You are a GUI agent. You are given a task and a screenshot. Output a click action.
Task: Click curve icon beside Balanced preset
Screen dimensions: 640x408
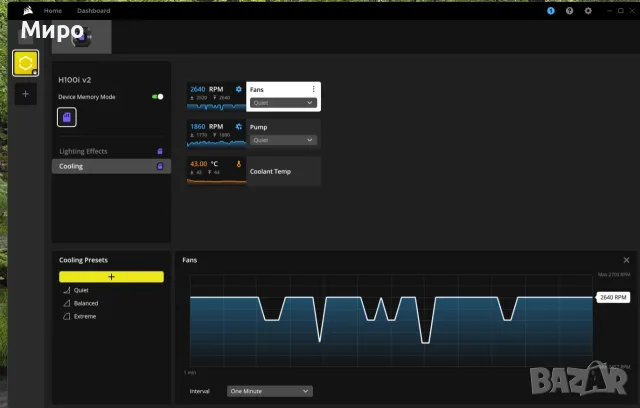click(67, 303)
